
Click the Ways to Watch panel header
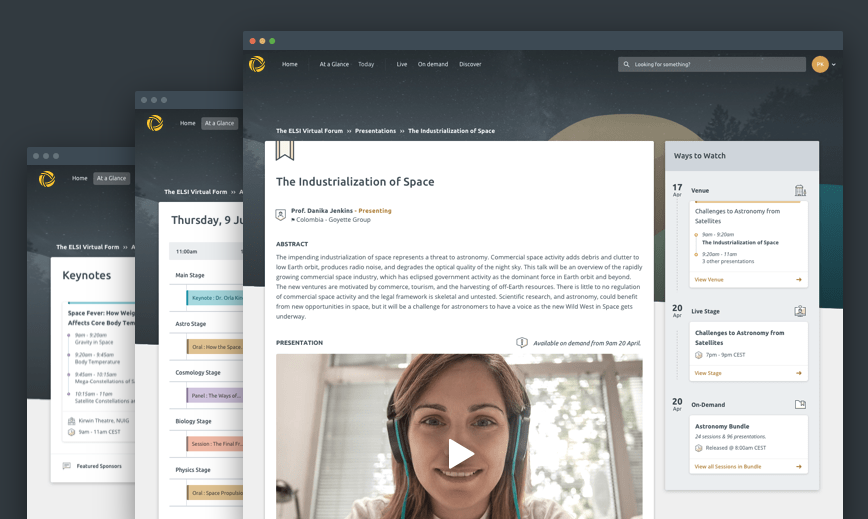tap(742, 155)
